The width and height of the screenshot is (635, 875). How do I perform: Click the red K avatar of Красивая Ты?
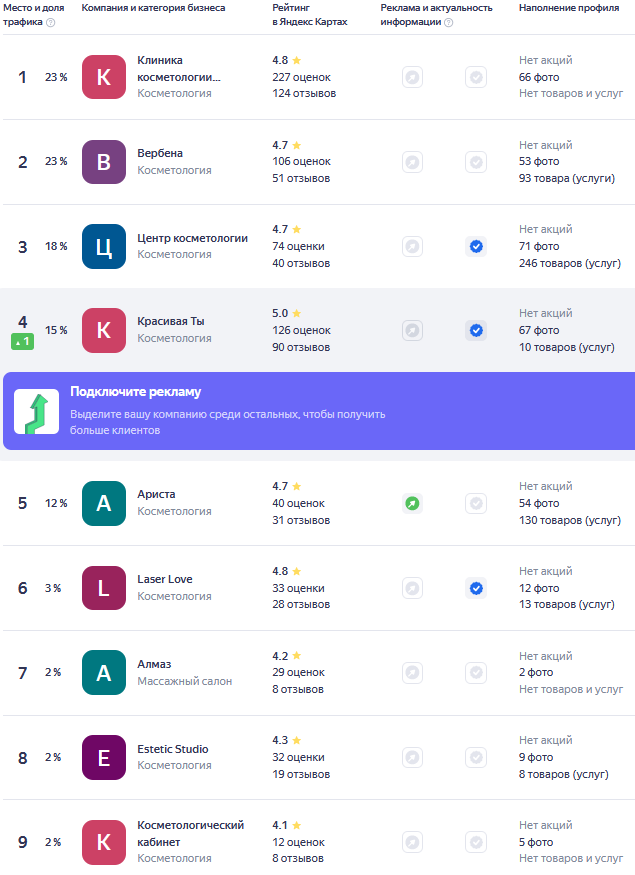click(104, 330)
